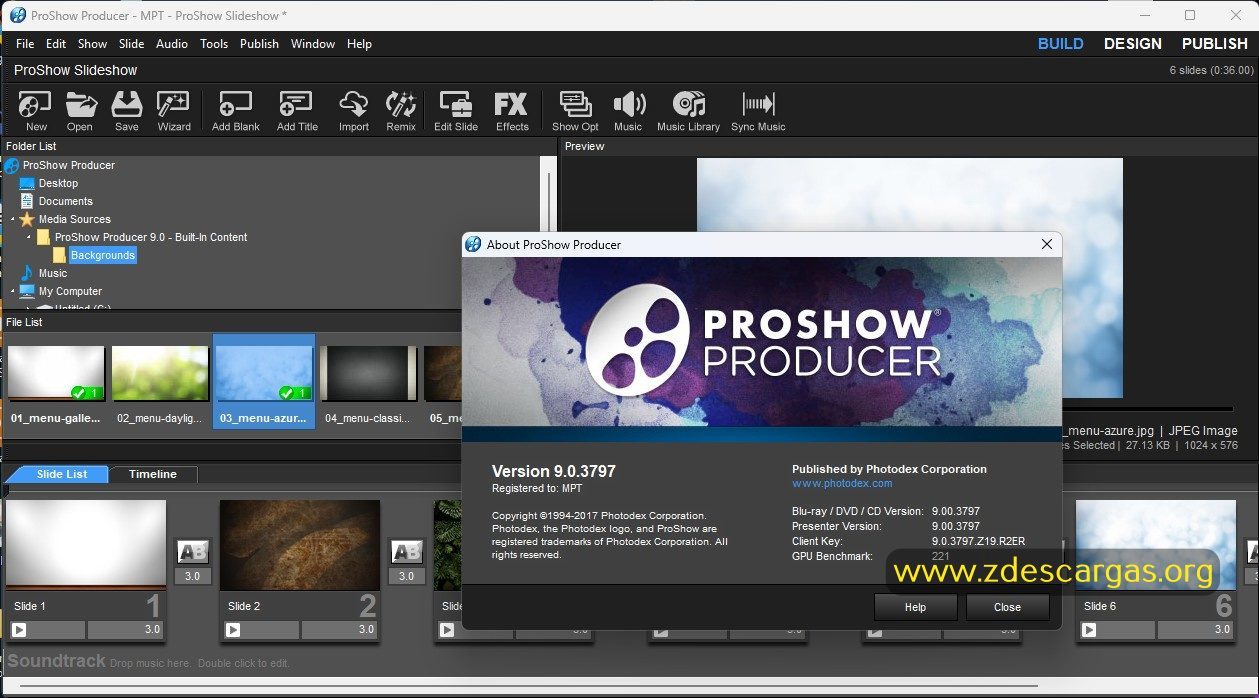Click the Sync Music icon
This screenshot has width=1259, height=698.
[x=758, y=110]
